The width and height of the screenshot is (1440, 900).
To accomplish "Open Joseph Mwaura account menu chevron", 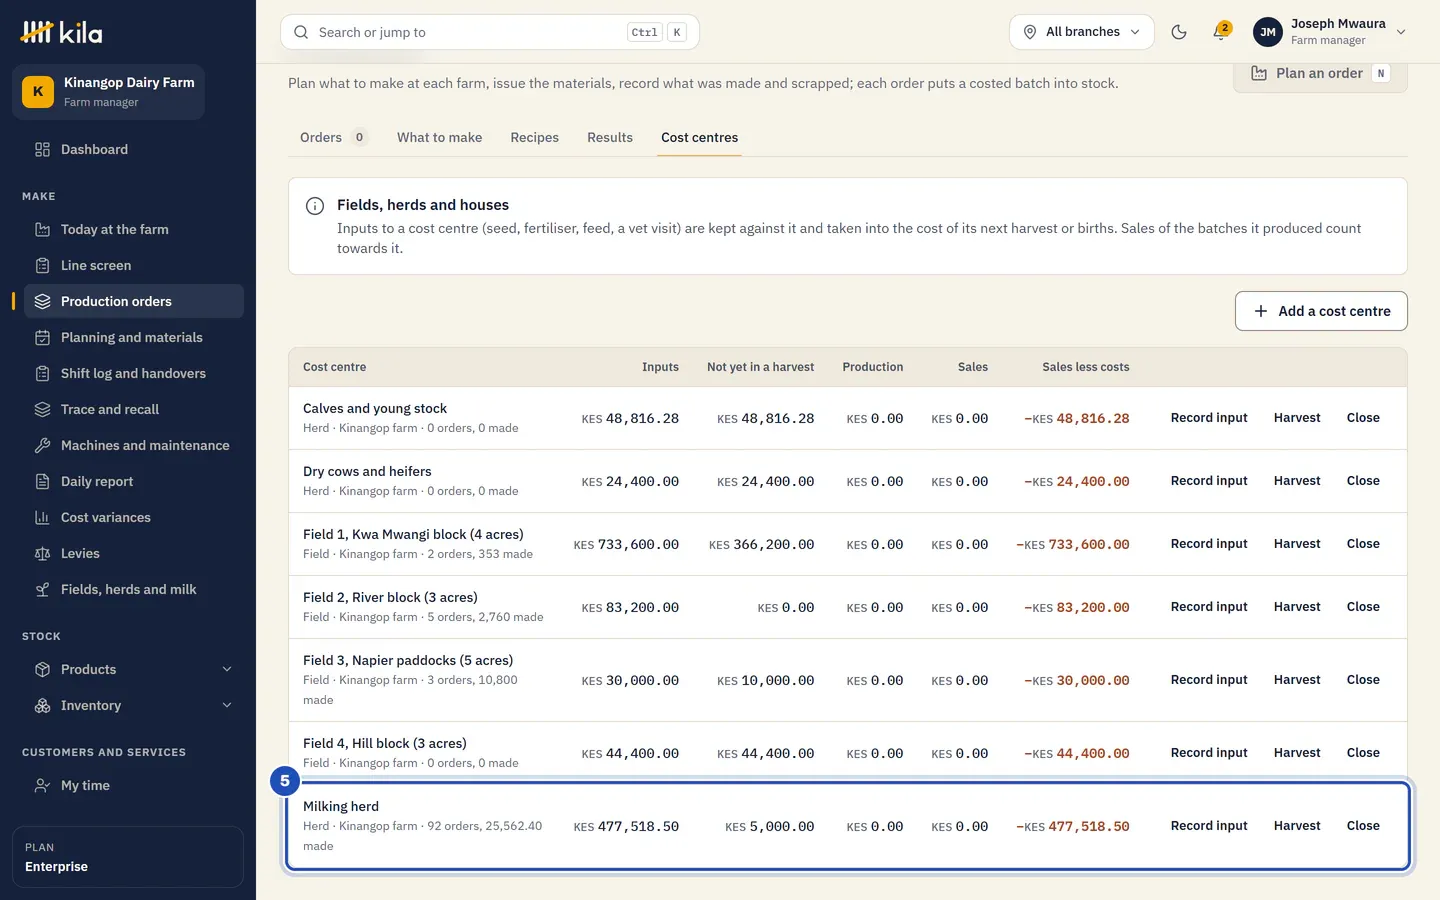I will pyautogui.click(x=1401, y=32).
